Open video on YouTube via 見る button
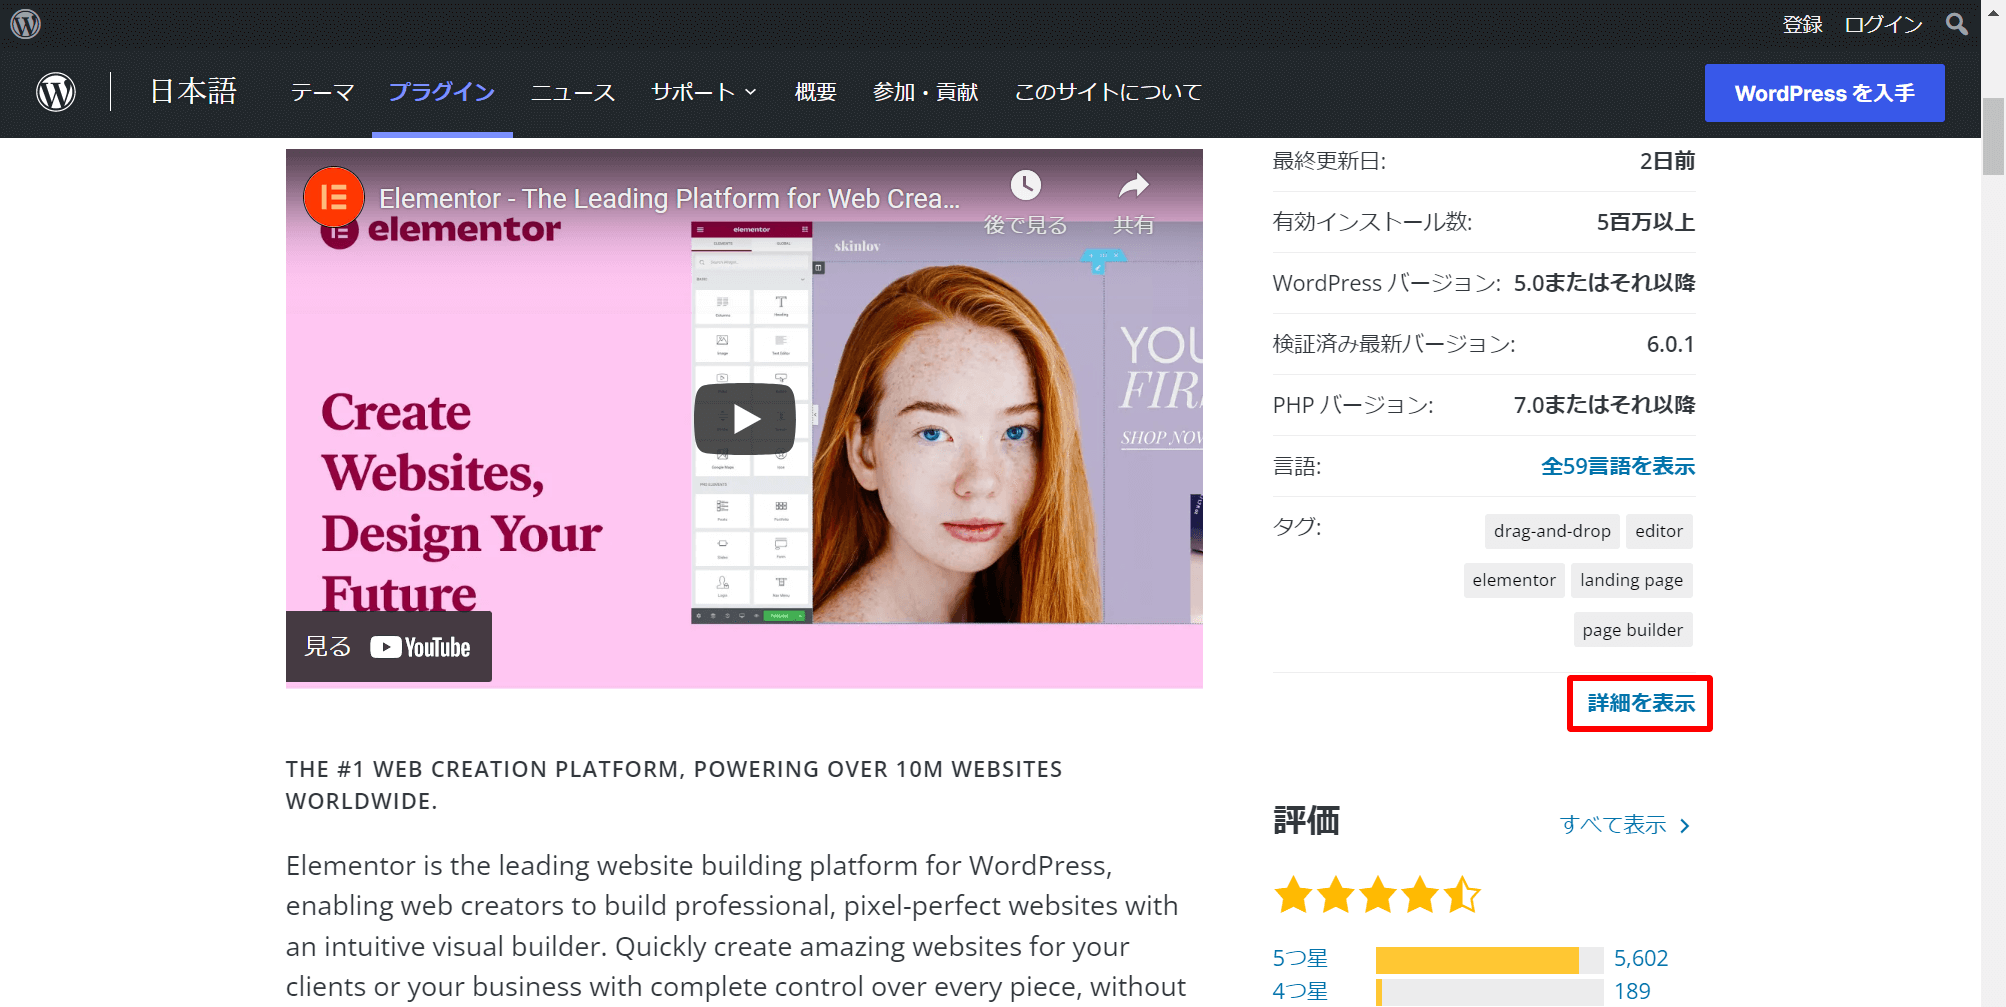 pos(388,647)
